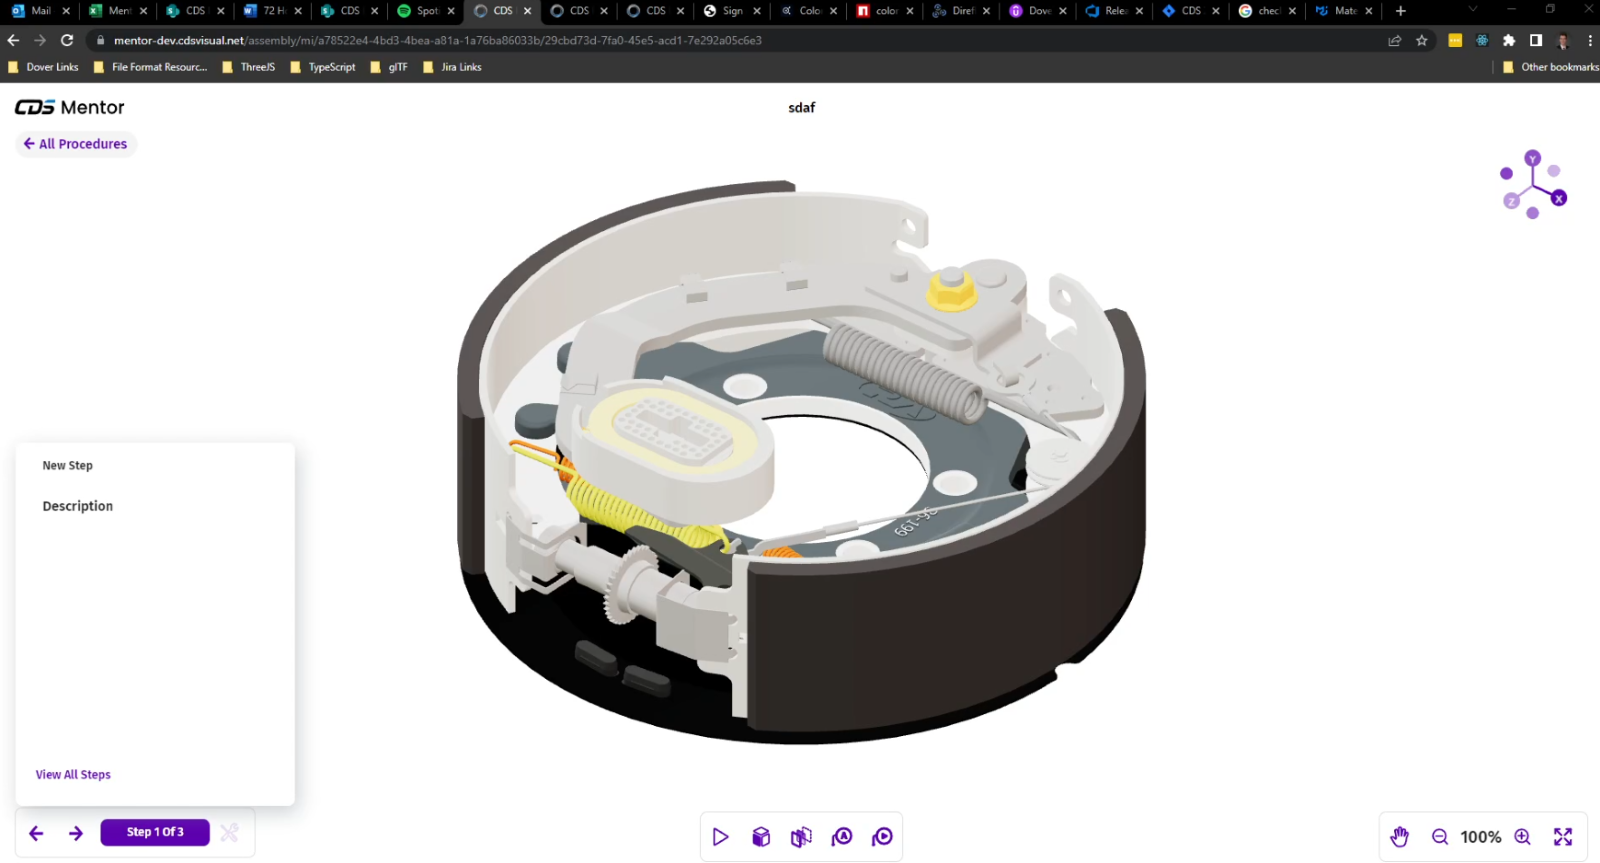Snap view to the Y axis
Image resolution: width=1600 pixels, height=863 pixels.
pyautogui.click(x=1532, y=158)
